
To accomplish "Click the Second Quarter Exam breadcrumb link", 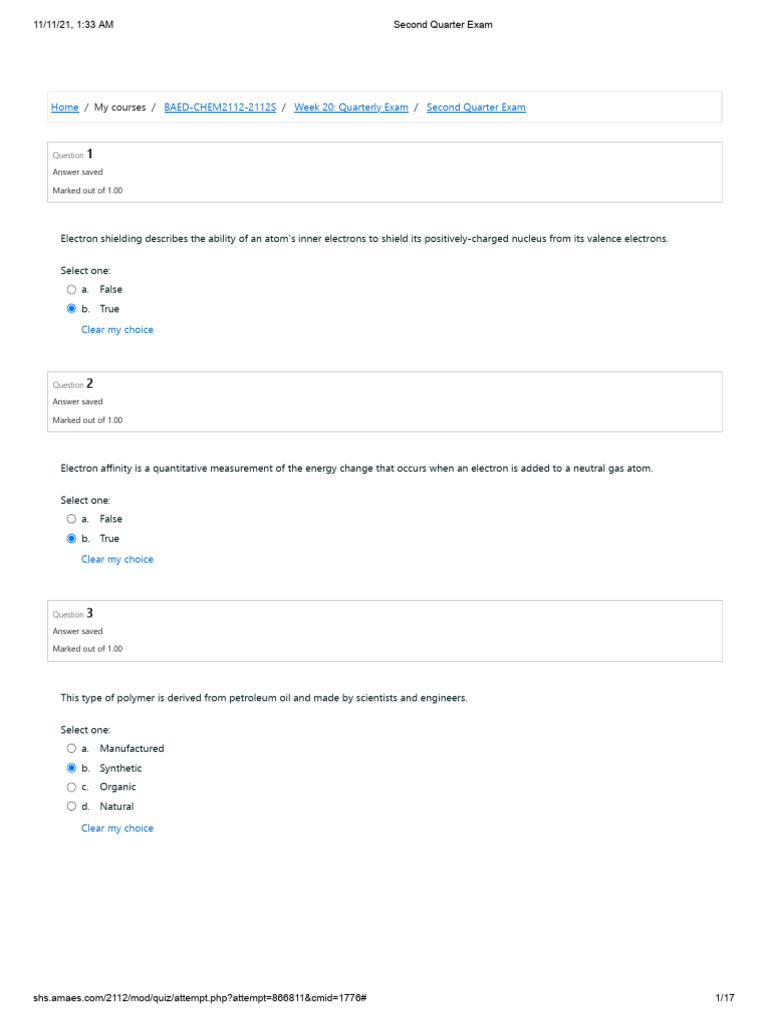I will point(476,107).
